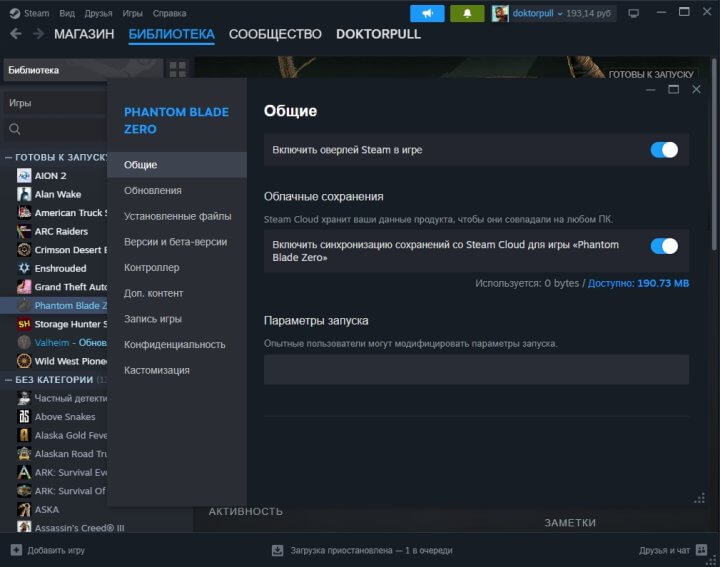Image resolution: width=720 pixels, height=567 pixels.
Task: Select Alaska Gold Fever game icon
Action: coord(24,435)
